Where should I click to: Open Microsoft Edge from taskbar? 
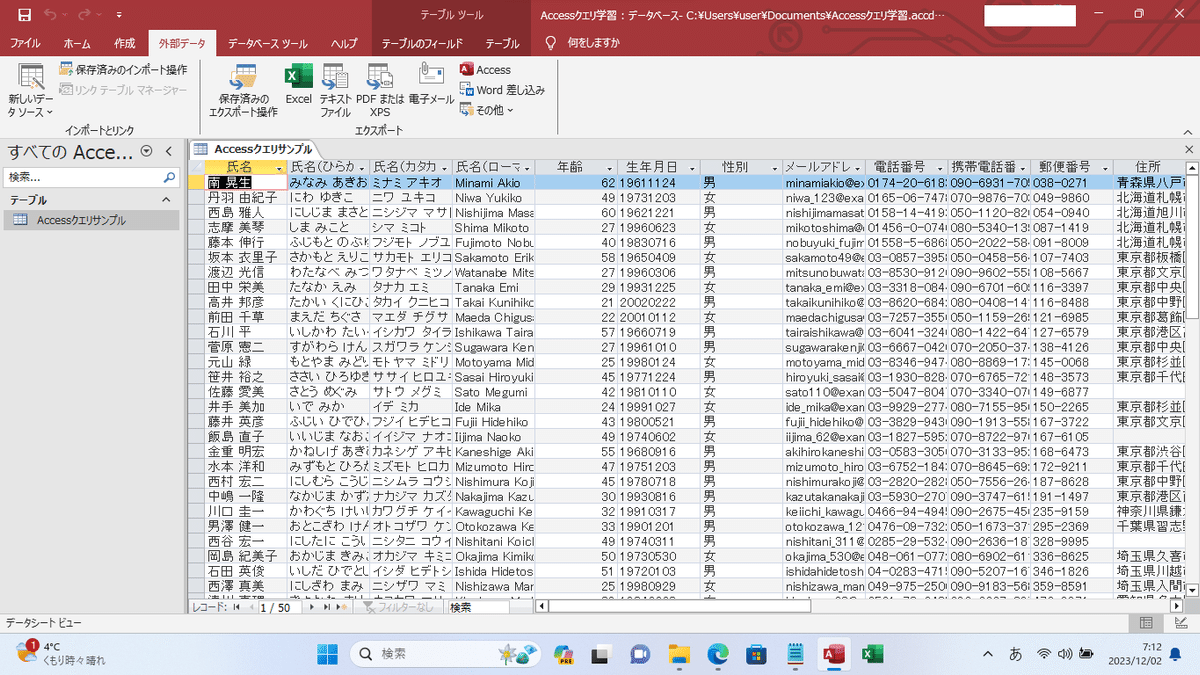[718, 654]
